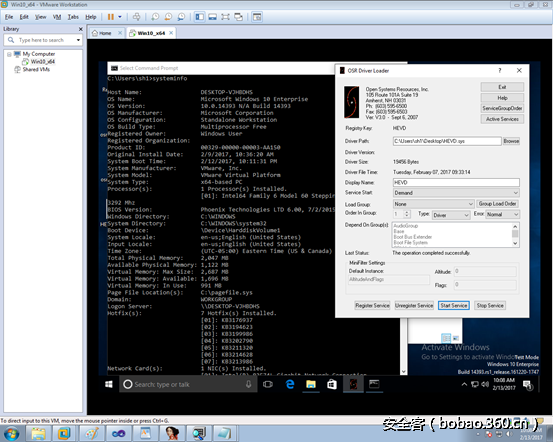This screenshot has width=553, height=442.
Task: Click the Start Service button
Action: point(454,305)
